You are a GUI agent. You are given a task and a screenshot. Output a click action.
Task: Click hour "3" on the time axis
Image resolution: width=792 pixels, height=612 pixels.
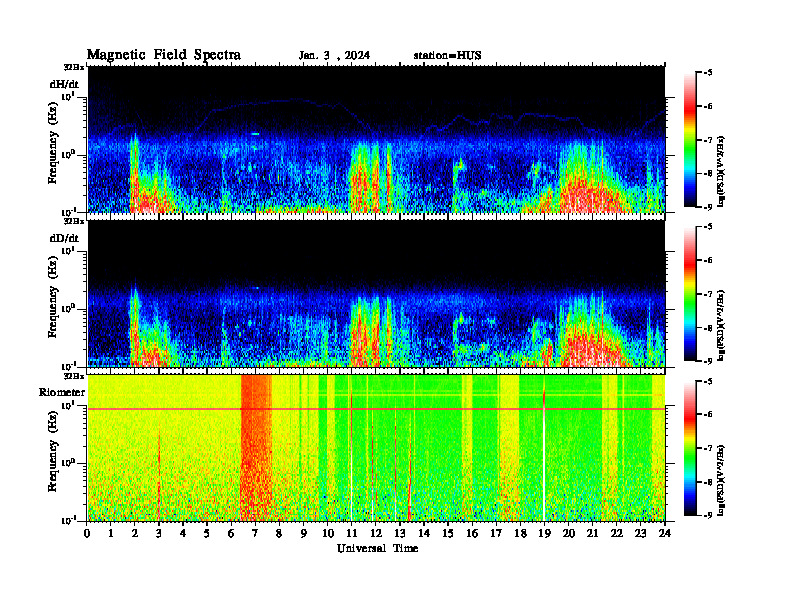pos(159,533)
